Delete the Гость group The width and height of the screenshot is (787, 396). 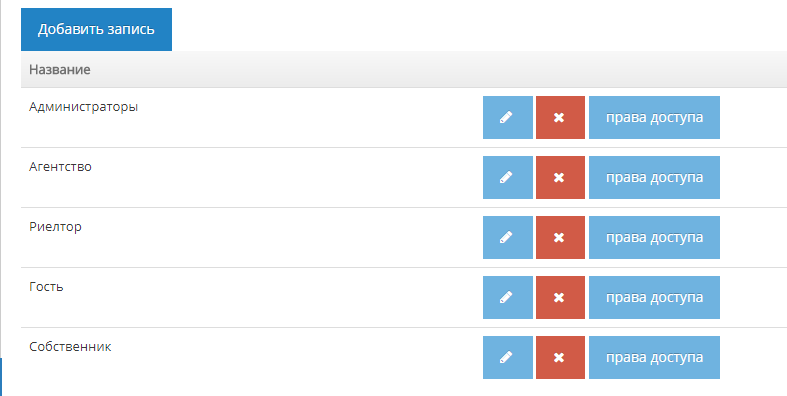(x=561, y=298)
